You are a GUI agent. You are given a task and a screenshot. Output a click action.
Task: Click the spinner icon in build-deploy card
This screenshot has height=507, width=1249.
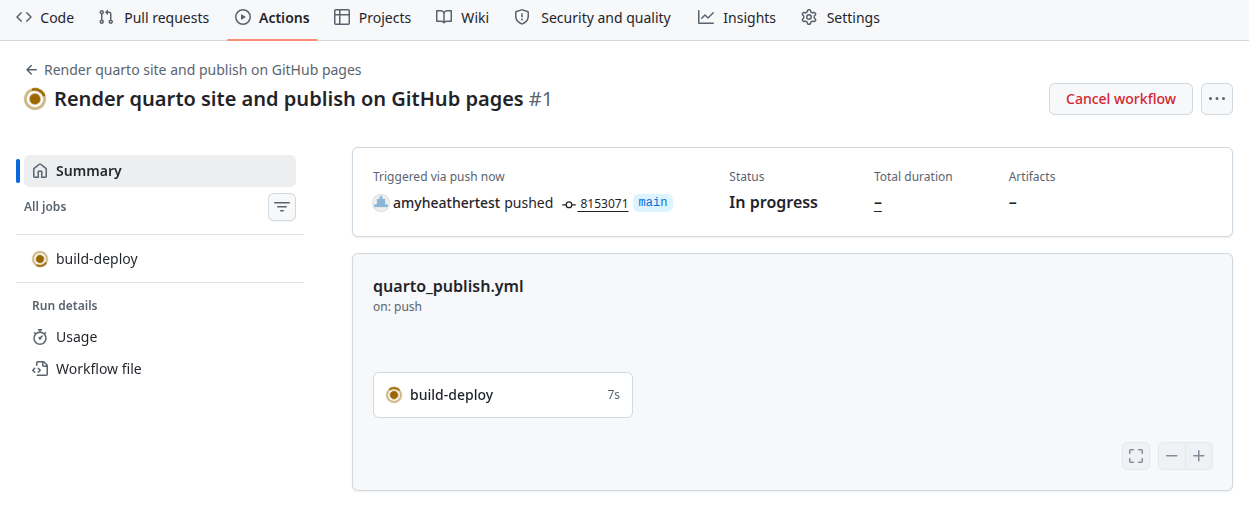(x=394, y=395)
